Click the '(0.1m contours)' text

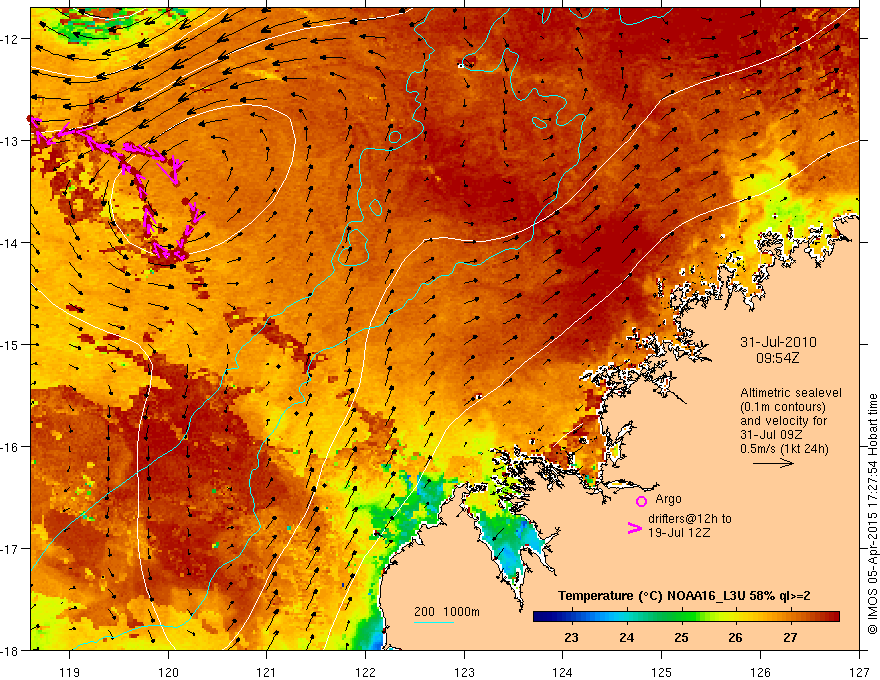[783, 407]
